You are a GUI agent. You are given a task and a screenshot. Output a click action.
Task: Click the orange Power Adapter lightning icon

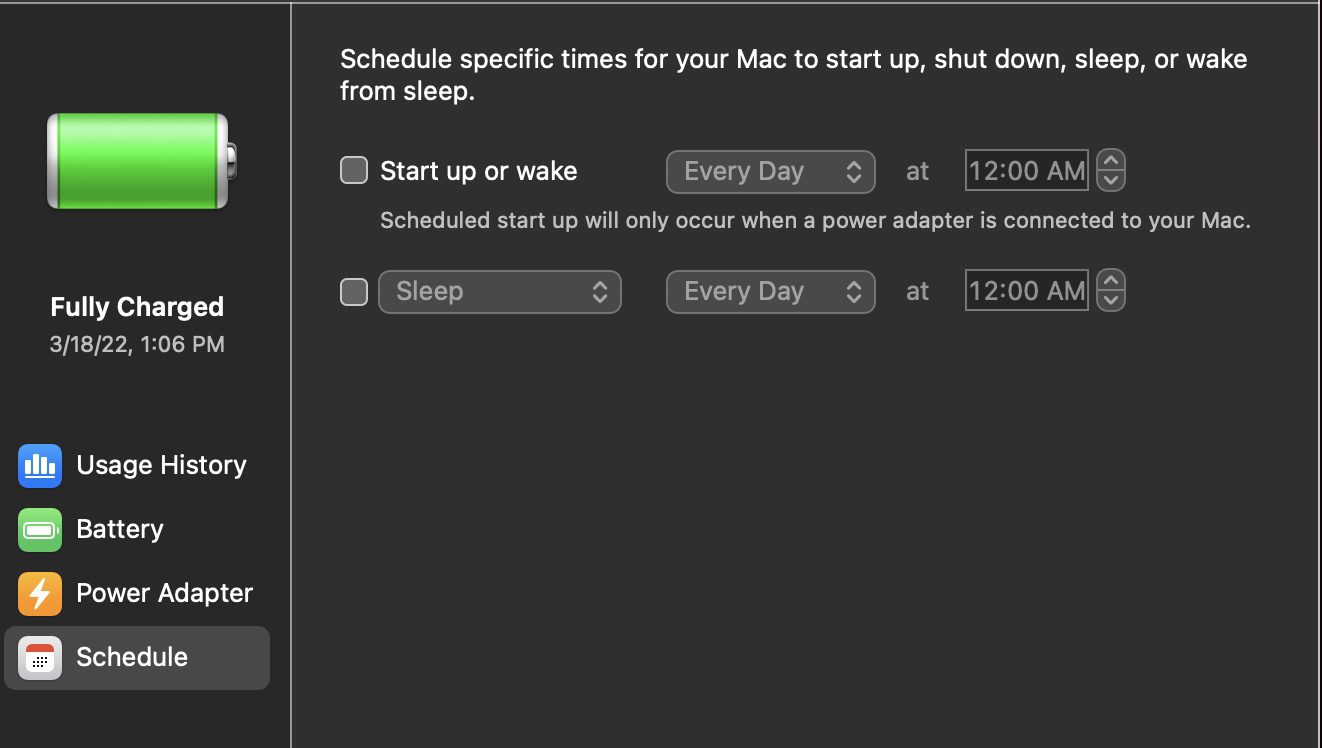[x=40, y=594]
